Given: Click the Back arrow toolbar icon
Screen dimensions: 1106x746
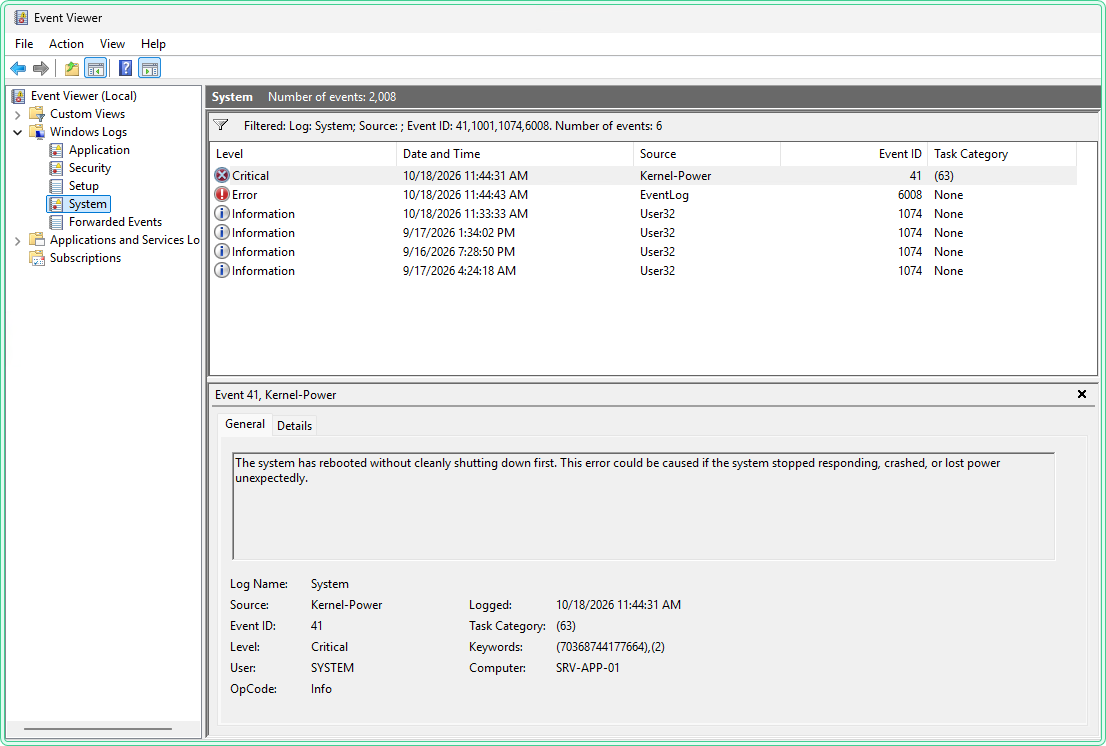Looking at the screenshot, I should point(18,68).
